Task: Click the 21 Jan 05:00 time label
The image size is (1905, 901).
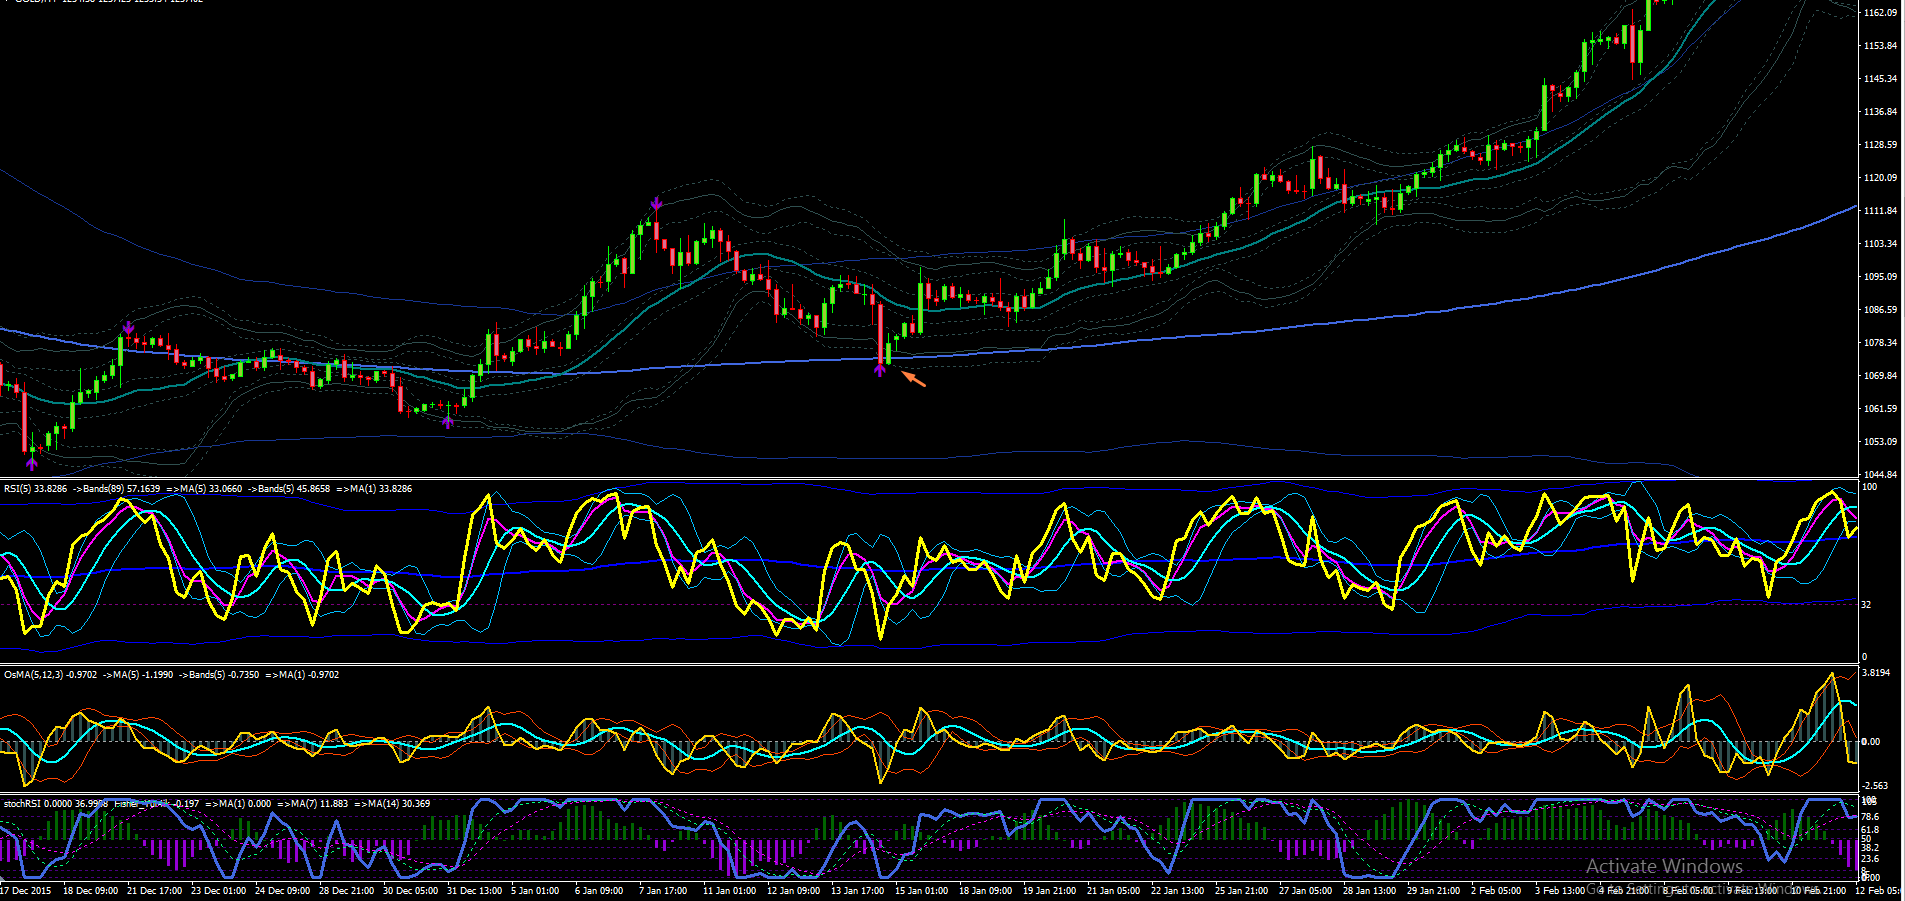Action: click(1114, 891)
